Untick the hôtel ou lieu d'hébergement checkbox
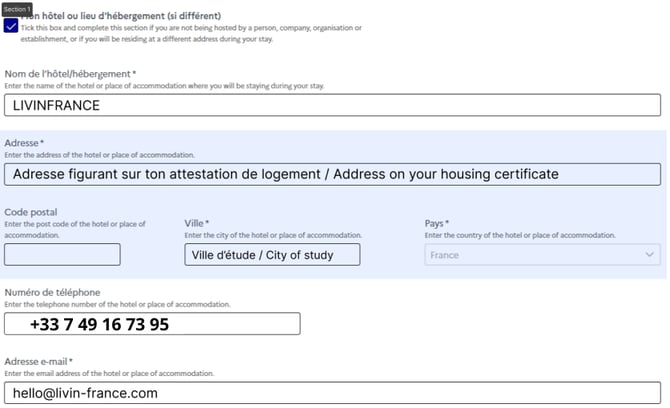The width and height of the screenshot is (670, 408). click(x=11, y=26)
